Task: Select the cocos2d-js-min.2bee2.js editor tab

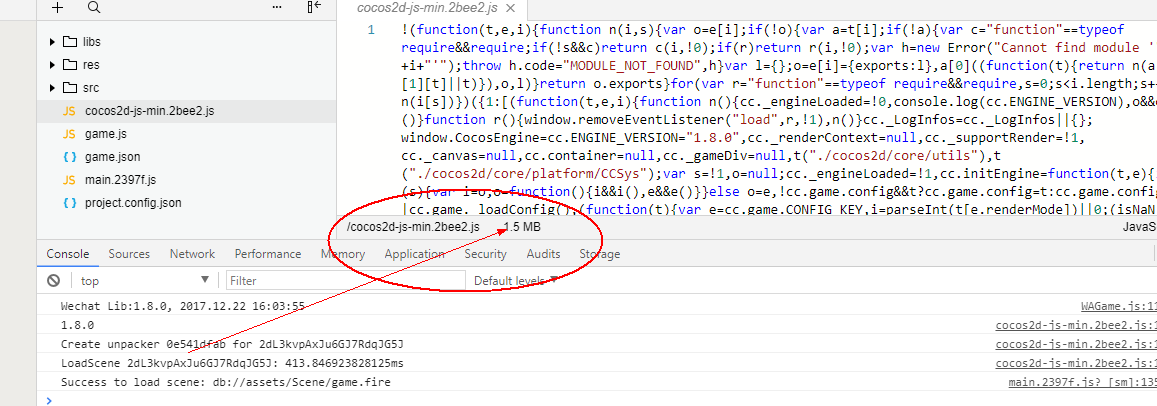Action: tap(433, 9)
